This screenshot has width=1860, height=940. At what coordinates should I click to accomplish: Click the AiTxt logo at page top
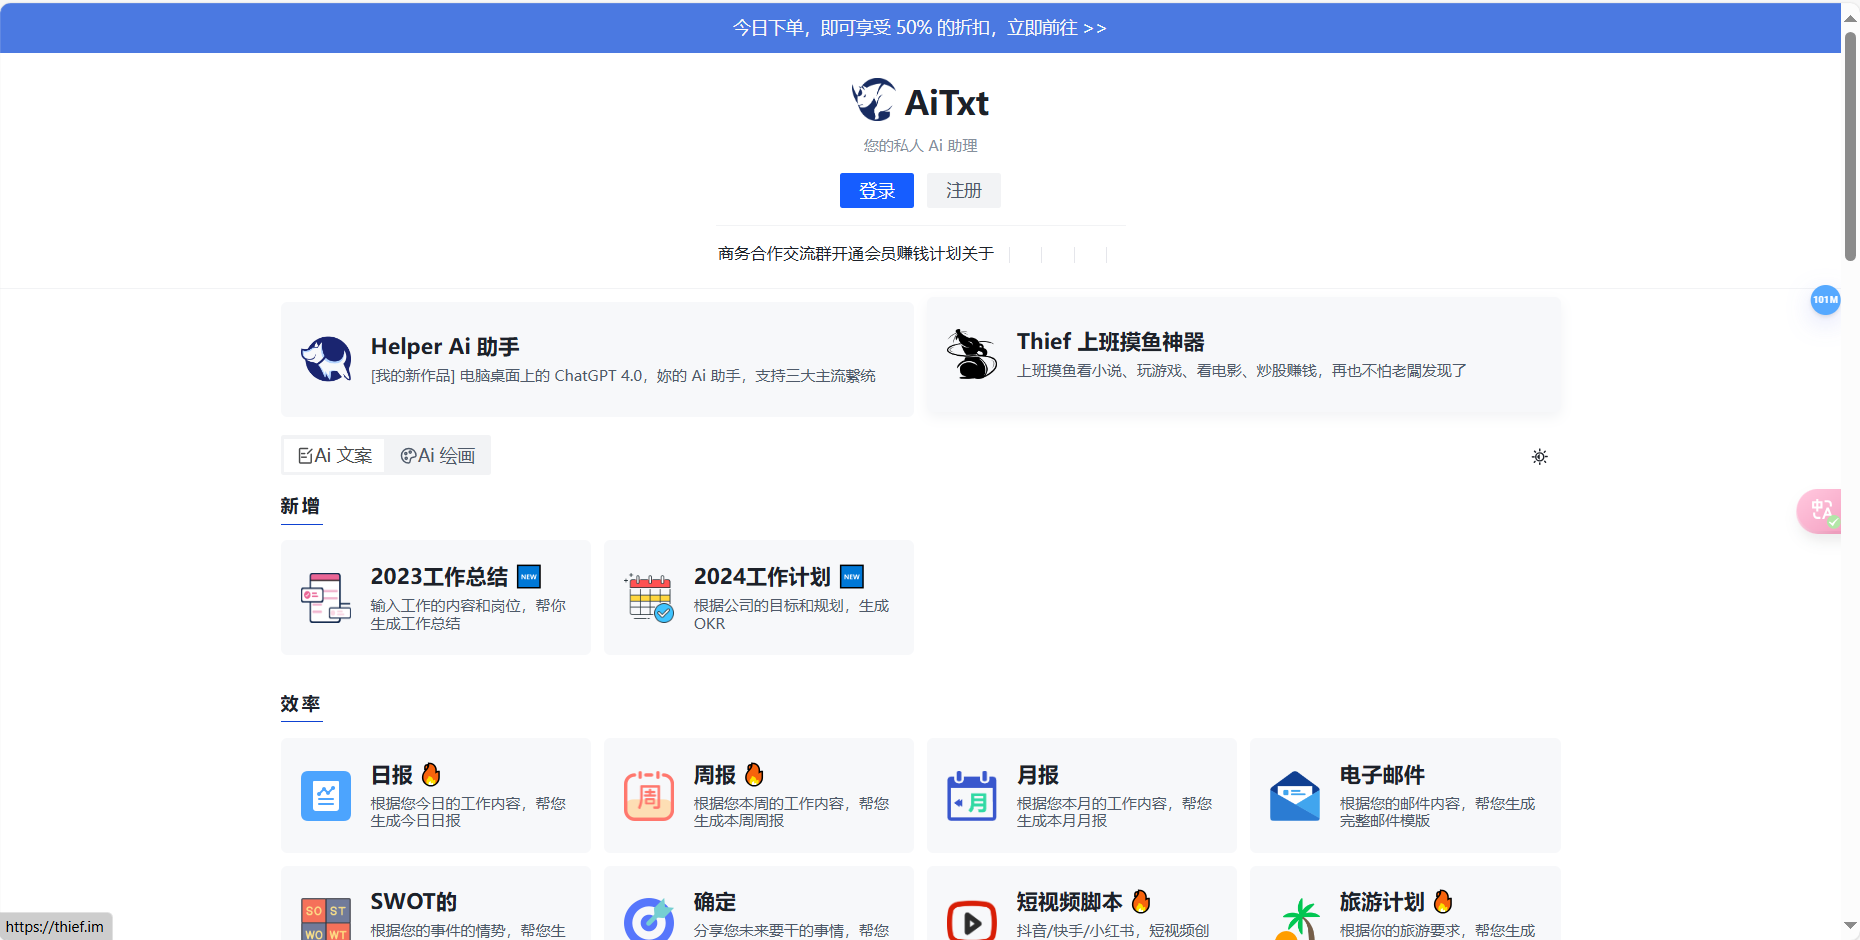pyautogui.click(x=919, y=100)
